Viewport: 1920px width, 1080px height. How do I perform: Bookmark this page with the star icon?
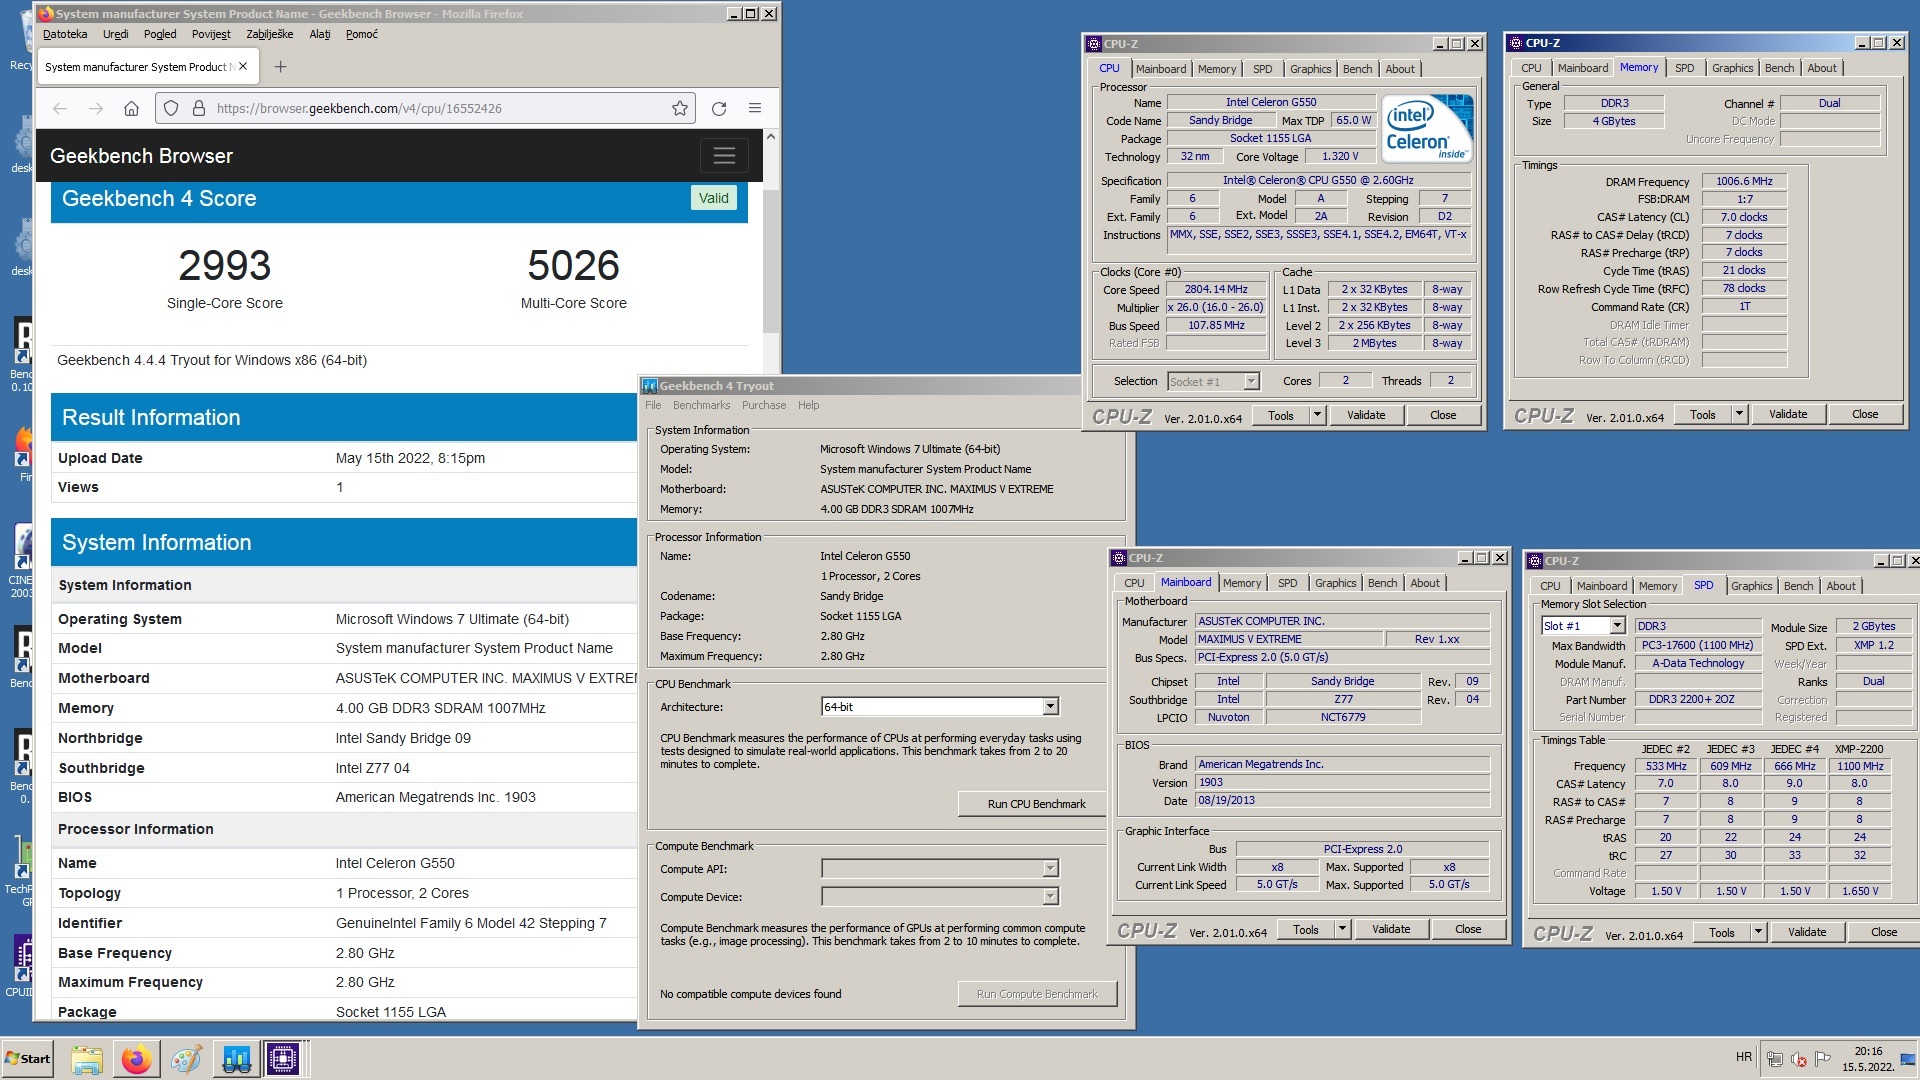[680, 108]
